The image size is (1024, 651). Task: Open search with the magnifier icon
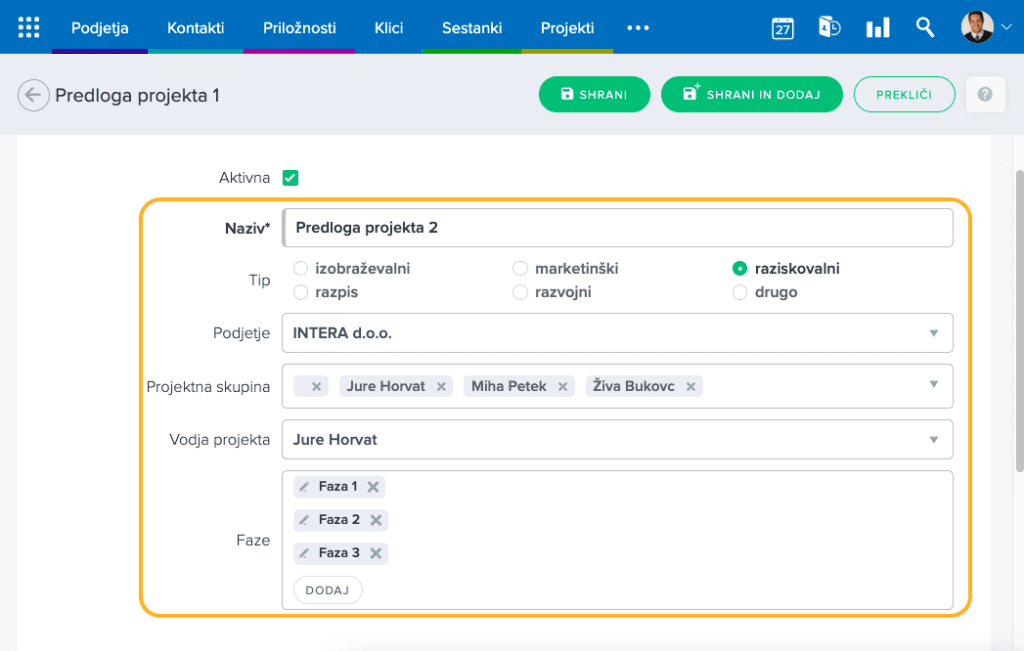pos(925,27)
